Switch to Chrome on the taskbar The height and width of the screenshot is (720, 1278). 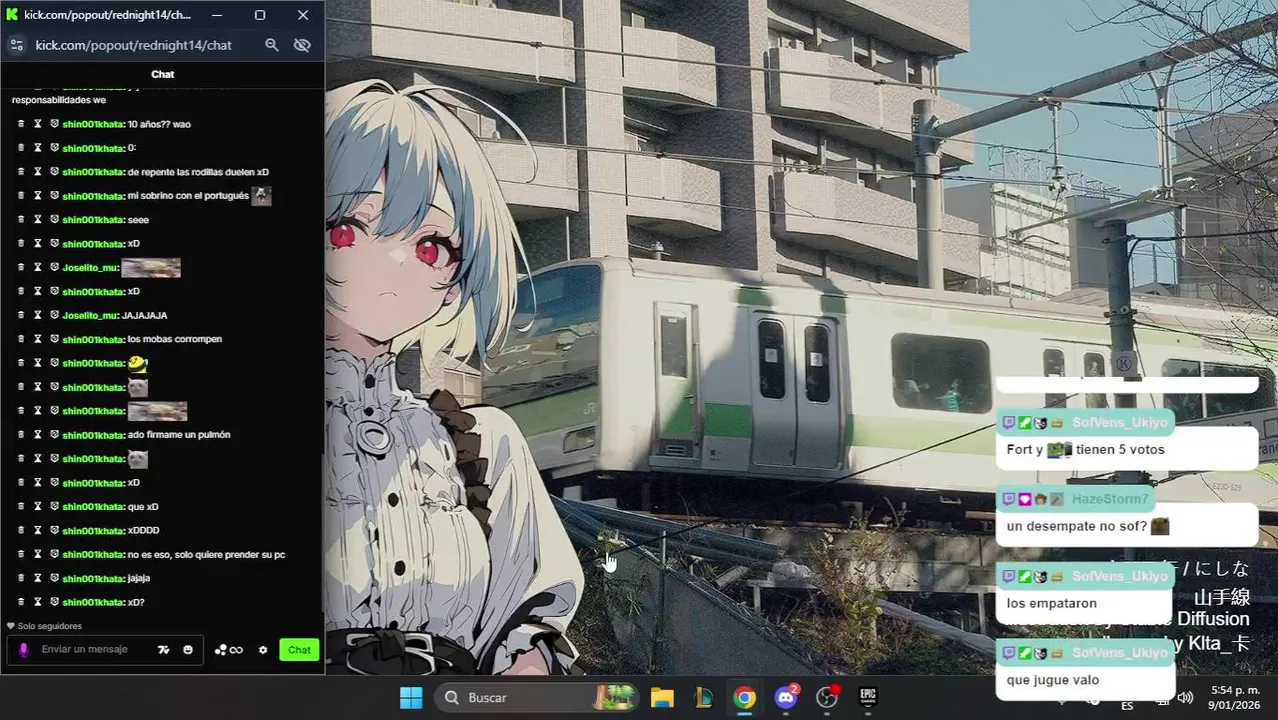[744, 698]
